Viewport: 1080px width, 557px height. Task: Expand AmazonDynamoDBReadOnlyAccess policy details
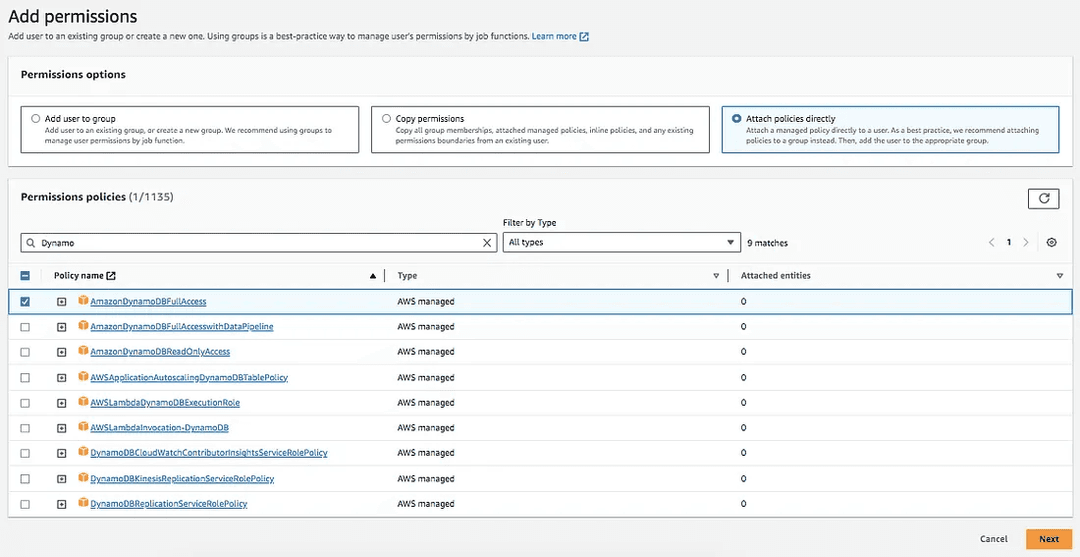[61, 352]
